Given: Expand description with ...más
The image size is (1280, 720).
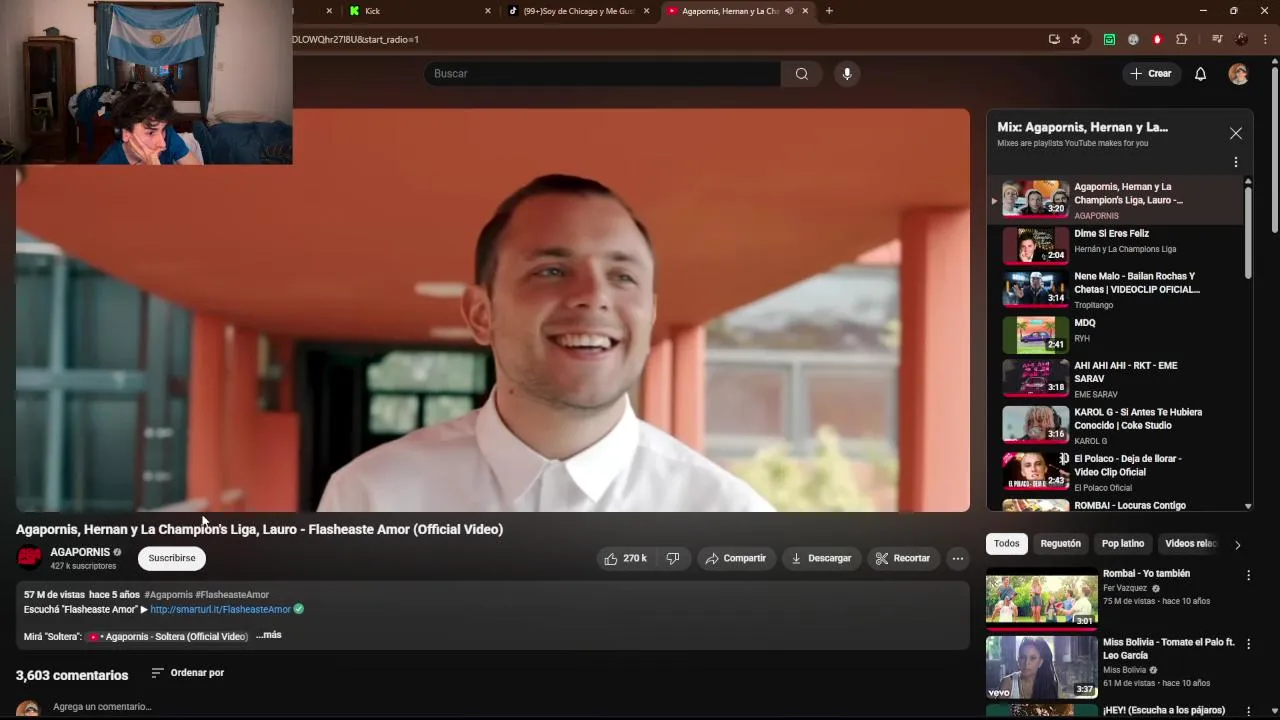Looking at the screenshot, I should pos(268,635).
